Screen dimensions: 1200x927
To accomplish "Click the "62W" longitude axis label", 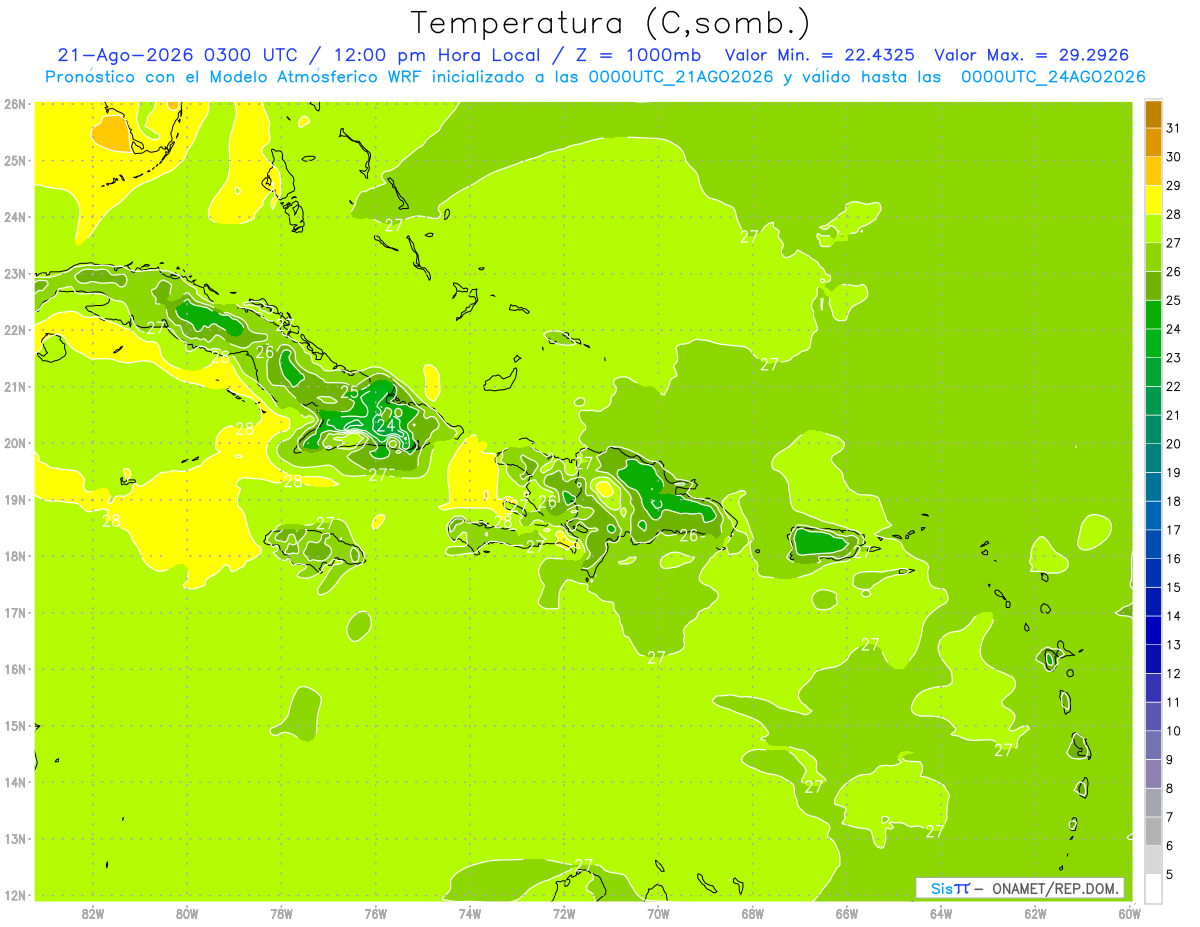I will 1035,912.
